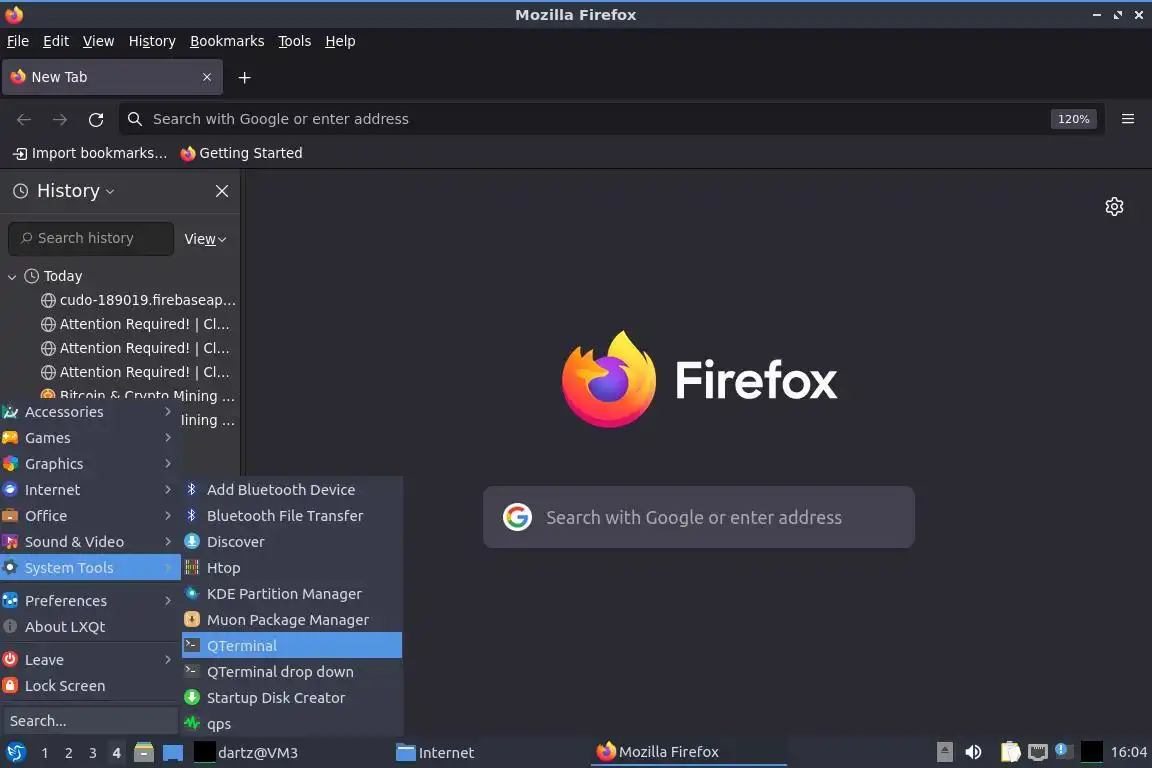Viewport: 1152px width, 768px height.
Task: Click the Htop icon in submenu
Action: click(x=192, y=567)
